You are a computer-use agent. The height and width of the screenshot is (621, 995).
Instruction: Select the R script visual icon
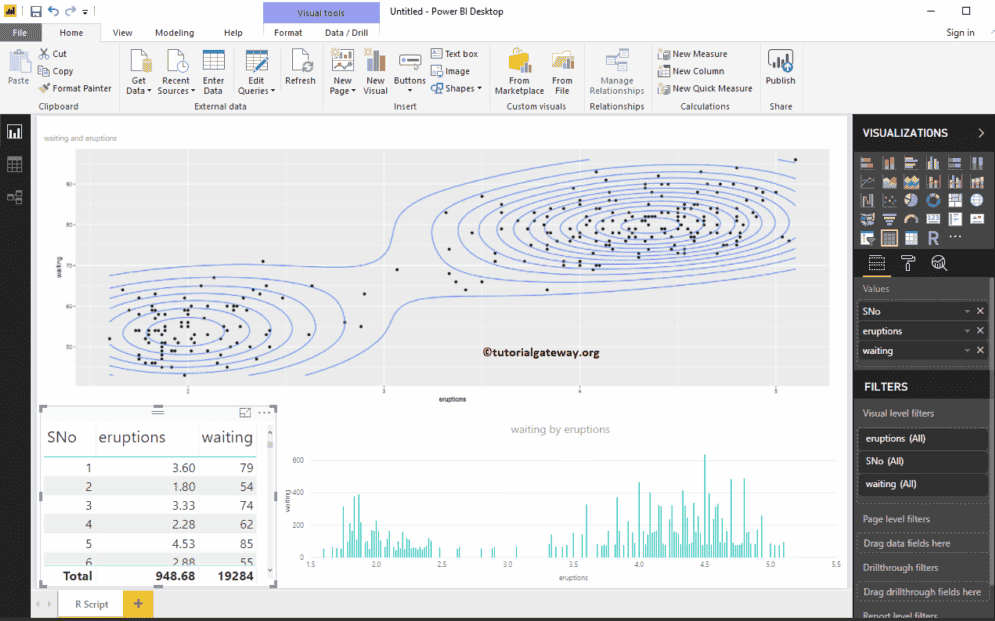click(933, 238)
